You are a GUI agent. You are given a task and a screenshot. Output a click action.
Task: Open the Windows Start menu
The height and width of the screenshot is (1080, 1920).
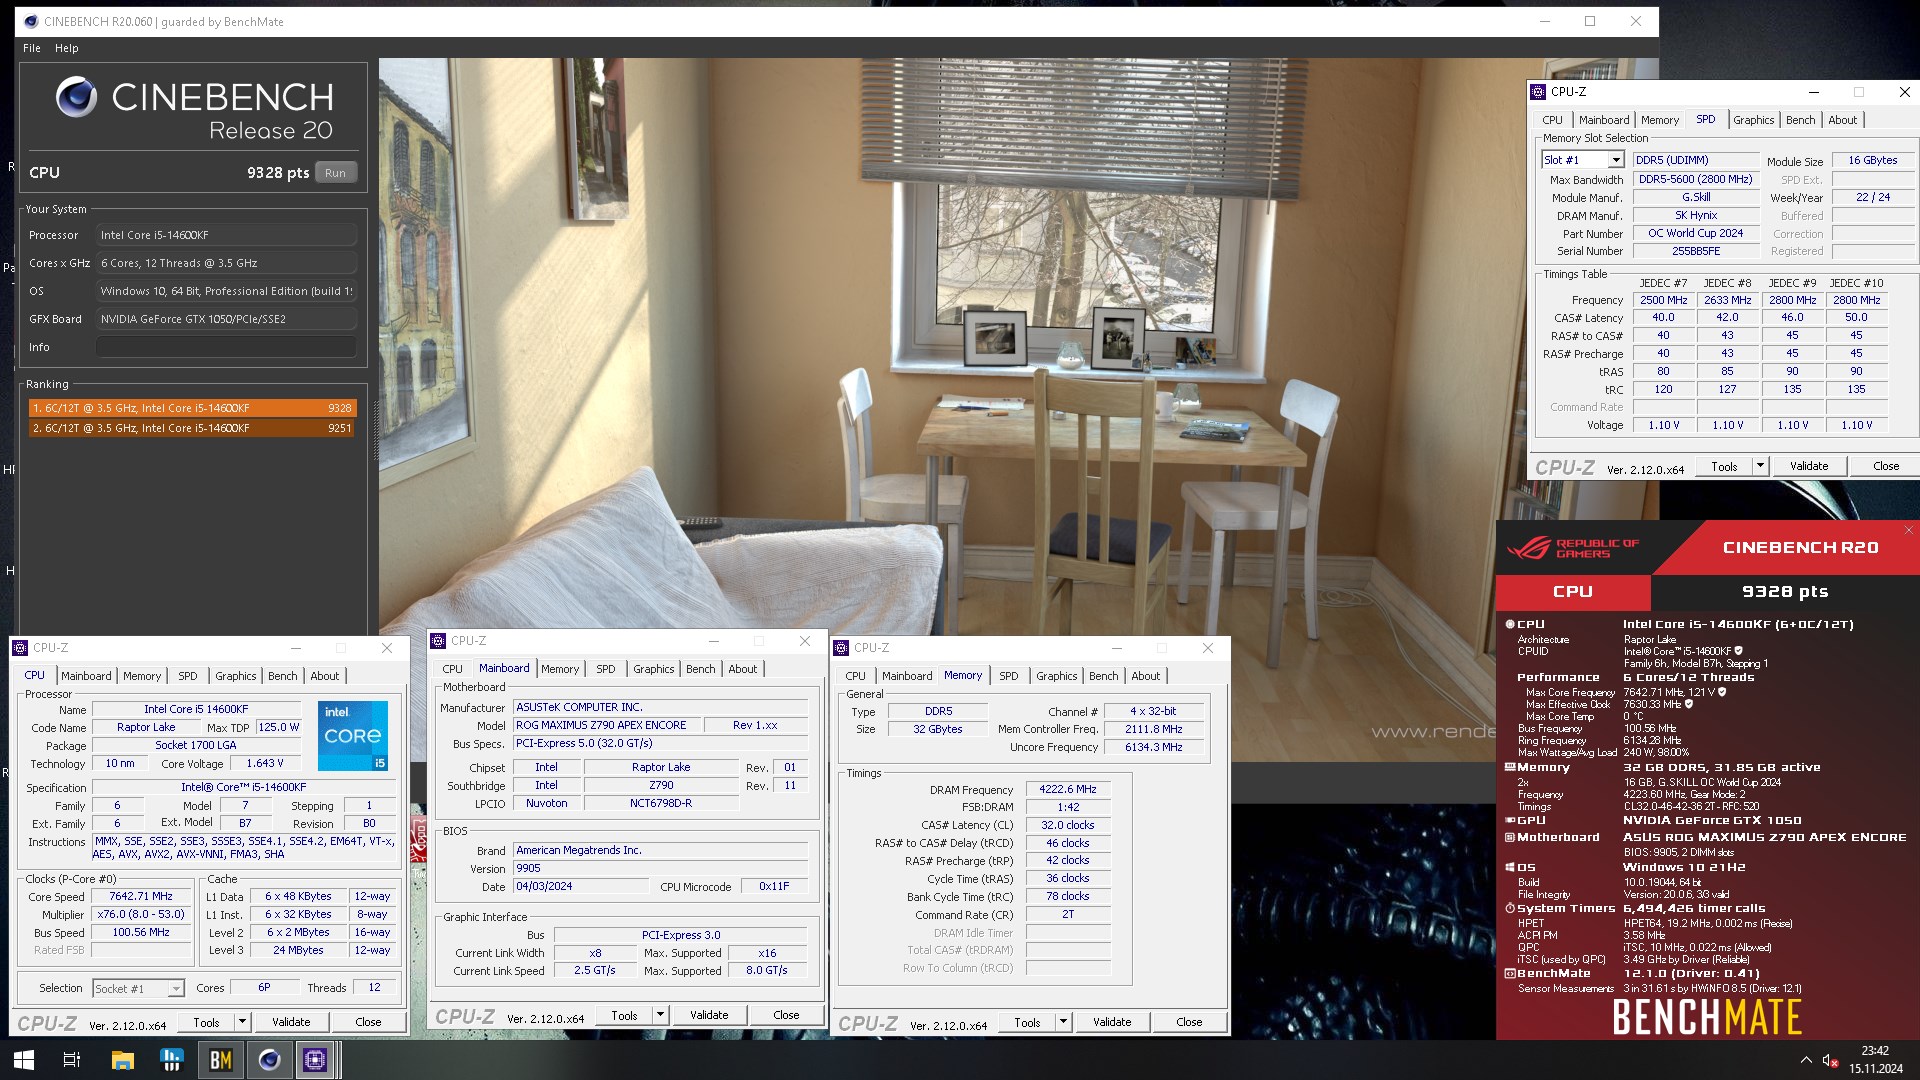tap(24, 1060)
